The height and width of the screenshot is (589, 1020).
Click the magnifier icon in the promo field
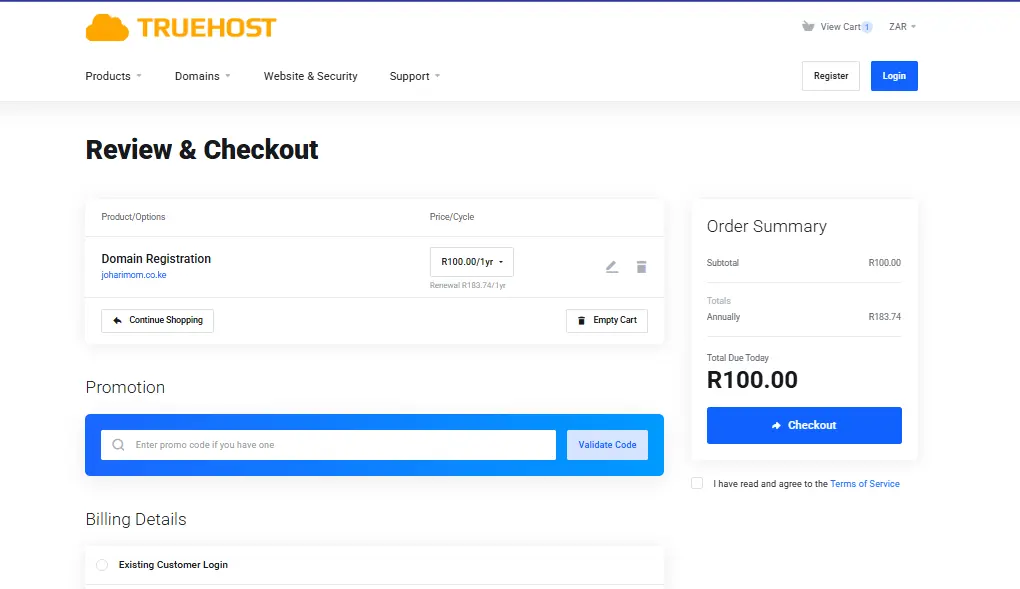[121, 444]
